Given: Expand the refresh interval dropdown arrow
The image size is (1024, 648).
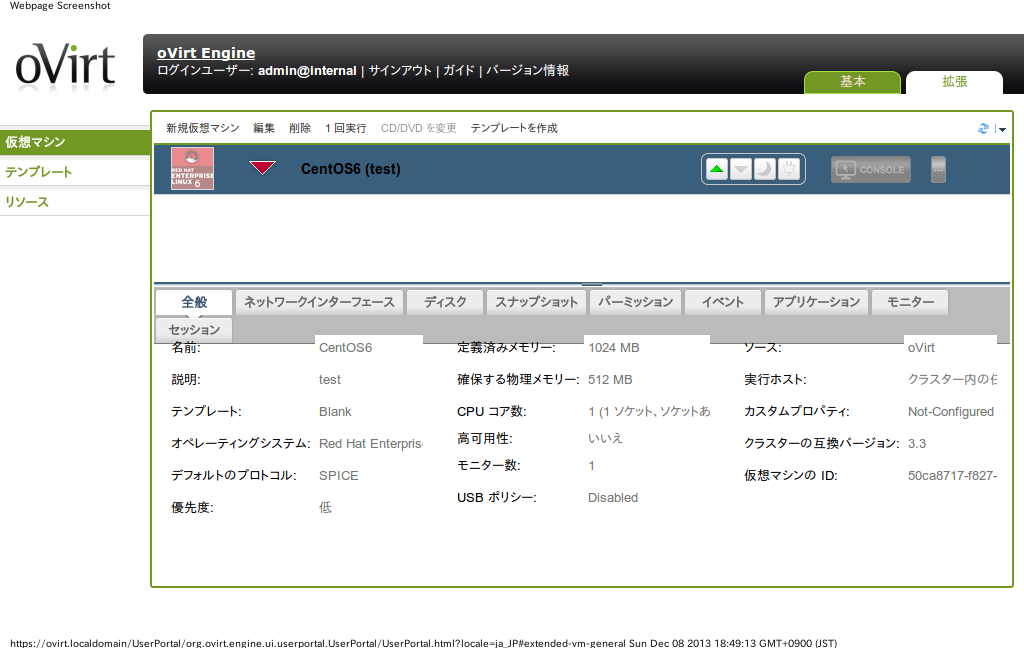Looking at the screenshot, I should (x=1001, y=130).
